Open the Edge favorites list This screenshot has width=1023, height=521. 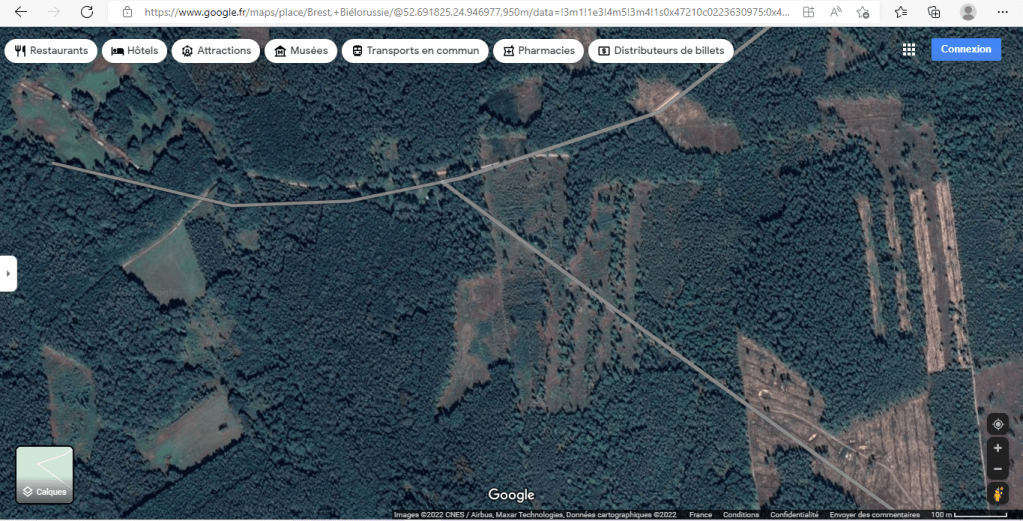coord(900,12)
